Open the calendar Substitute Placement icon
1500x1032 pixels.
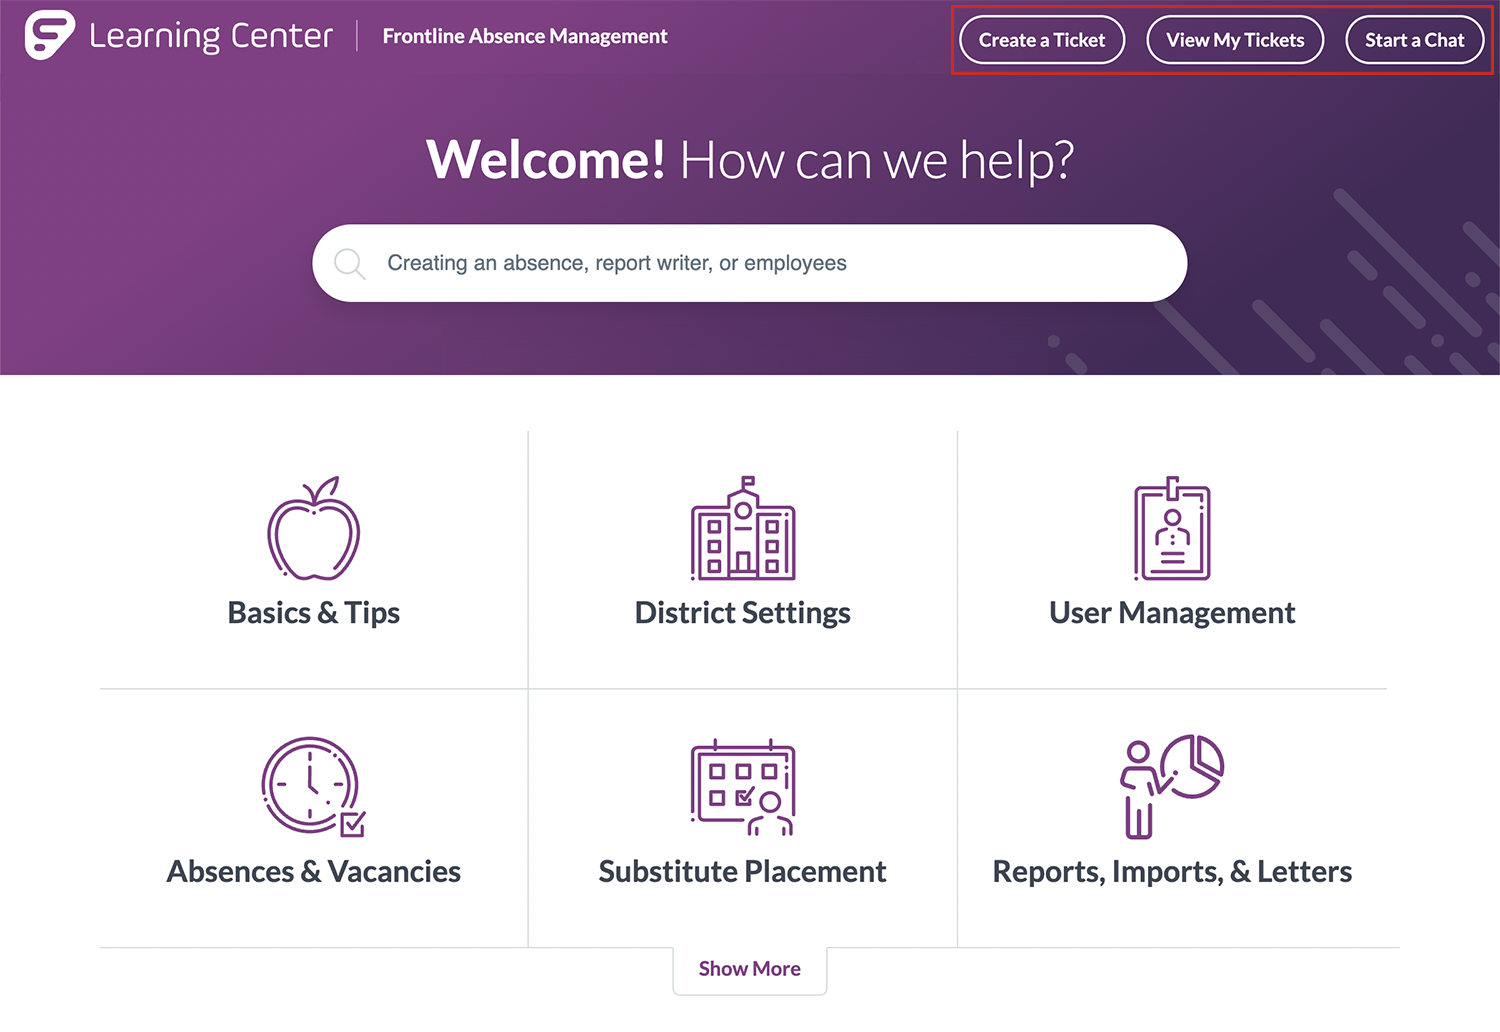coord(743,787)
